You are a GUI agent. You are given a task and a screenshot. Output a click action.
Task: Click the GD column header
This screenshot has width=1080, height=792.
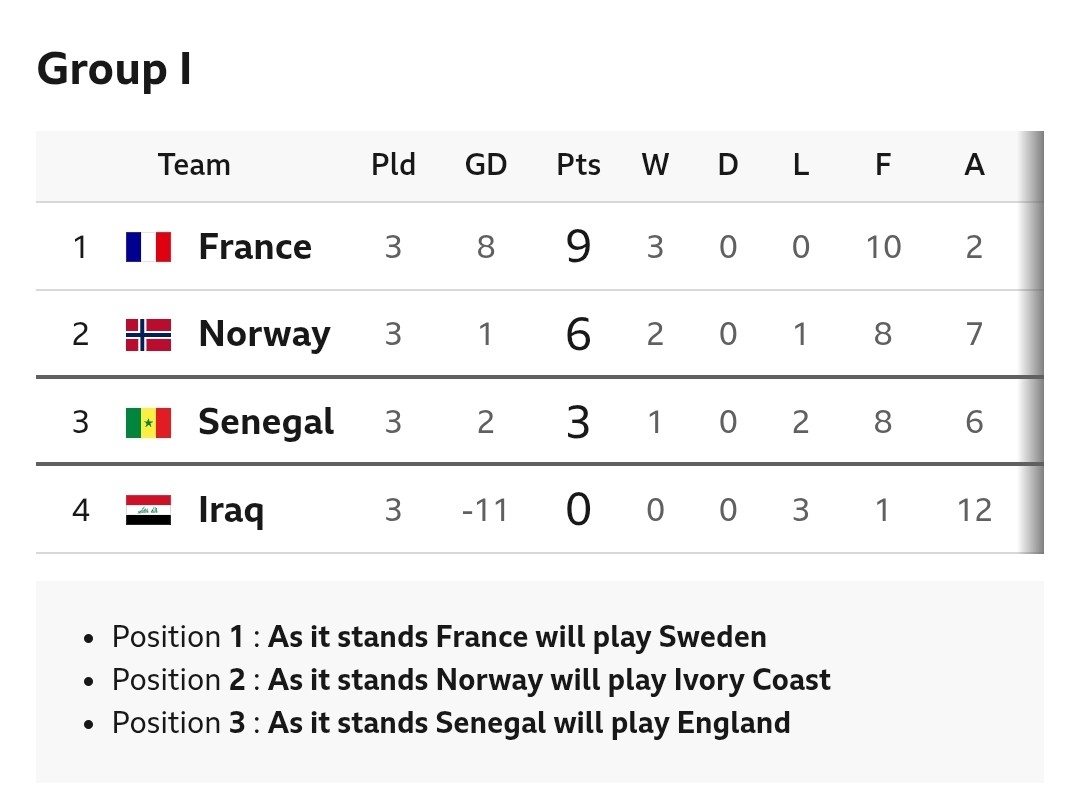point(486,165)
